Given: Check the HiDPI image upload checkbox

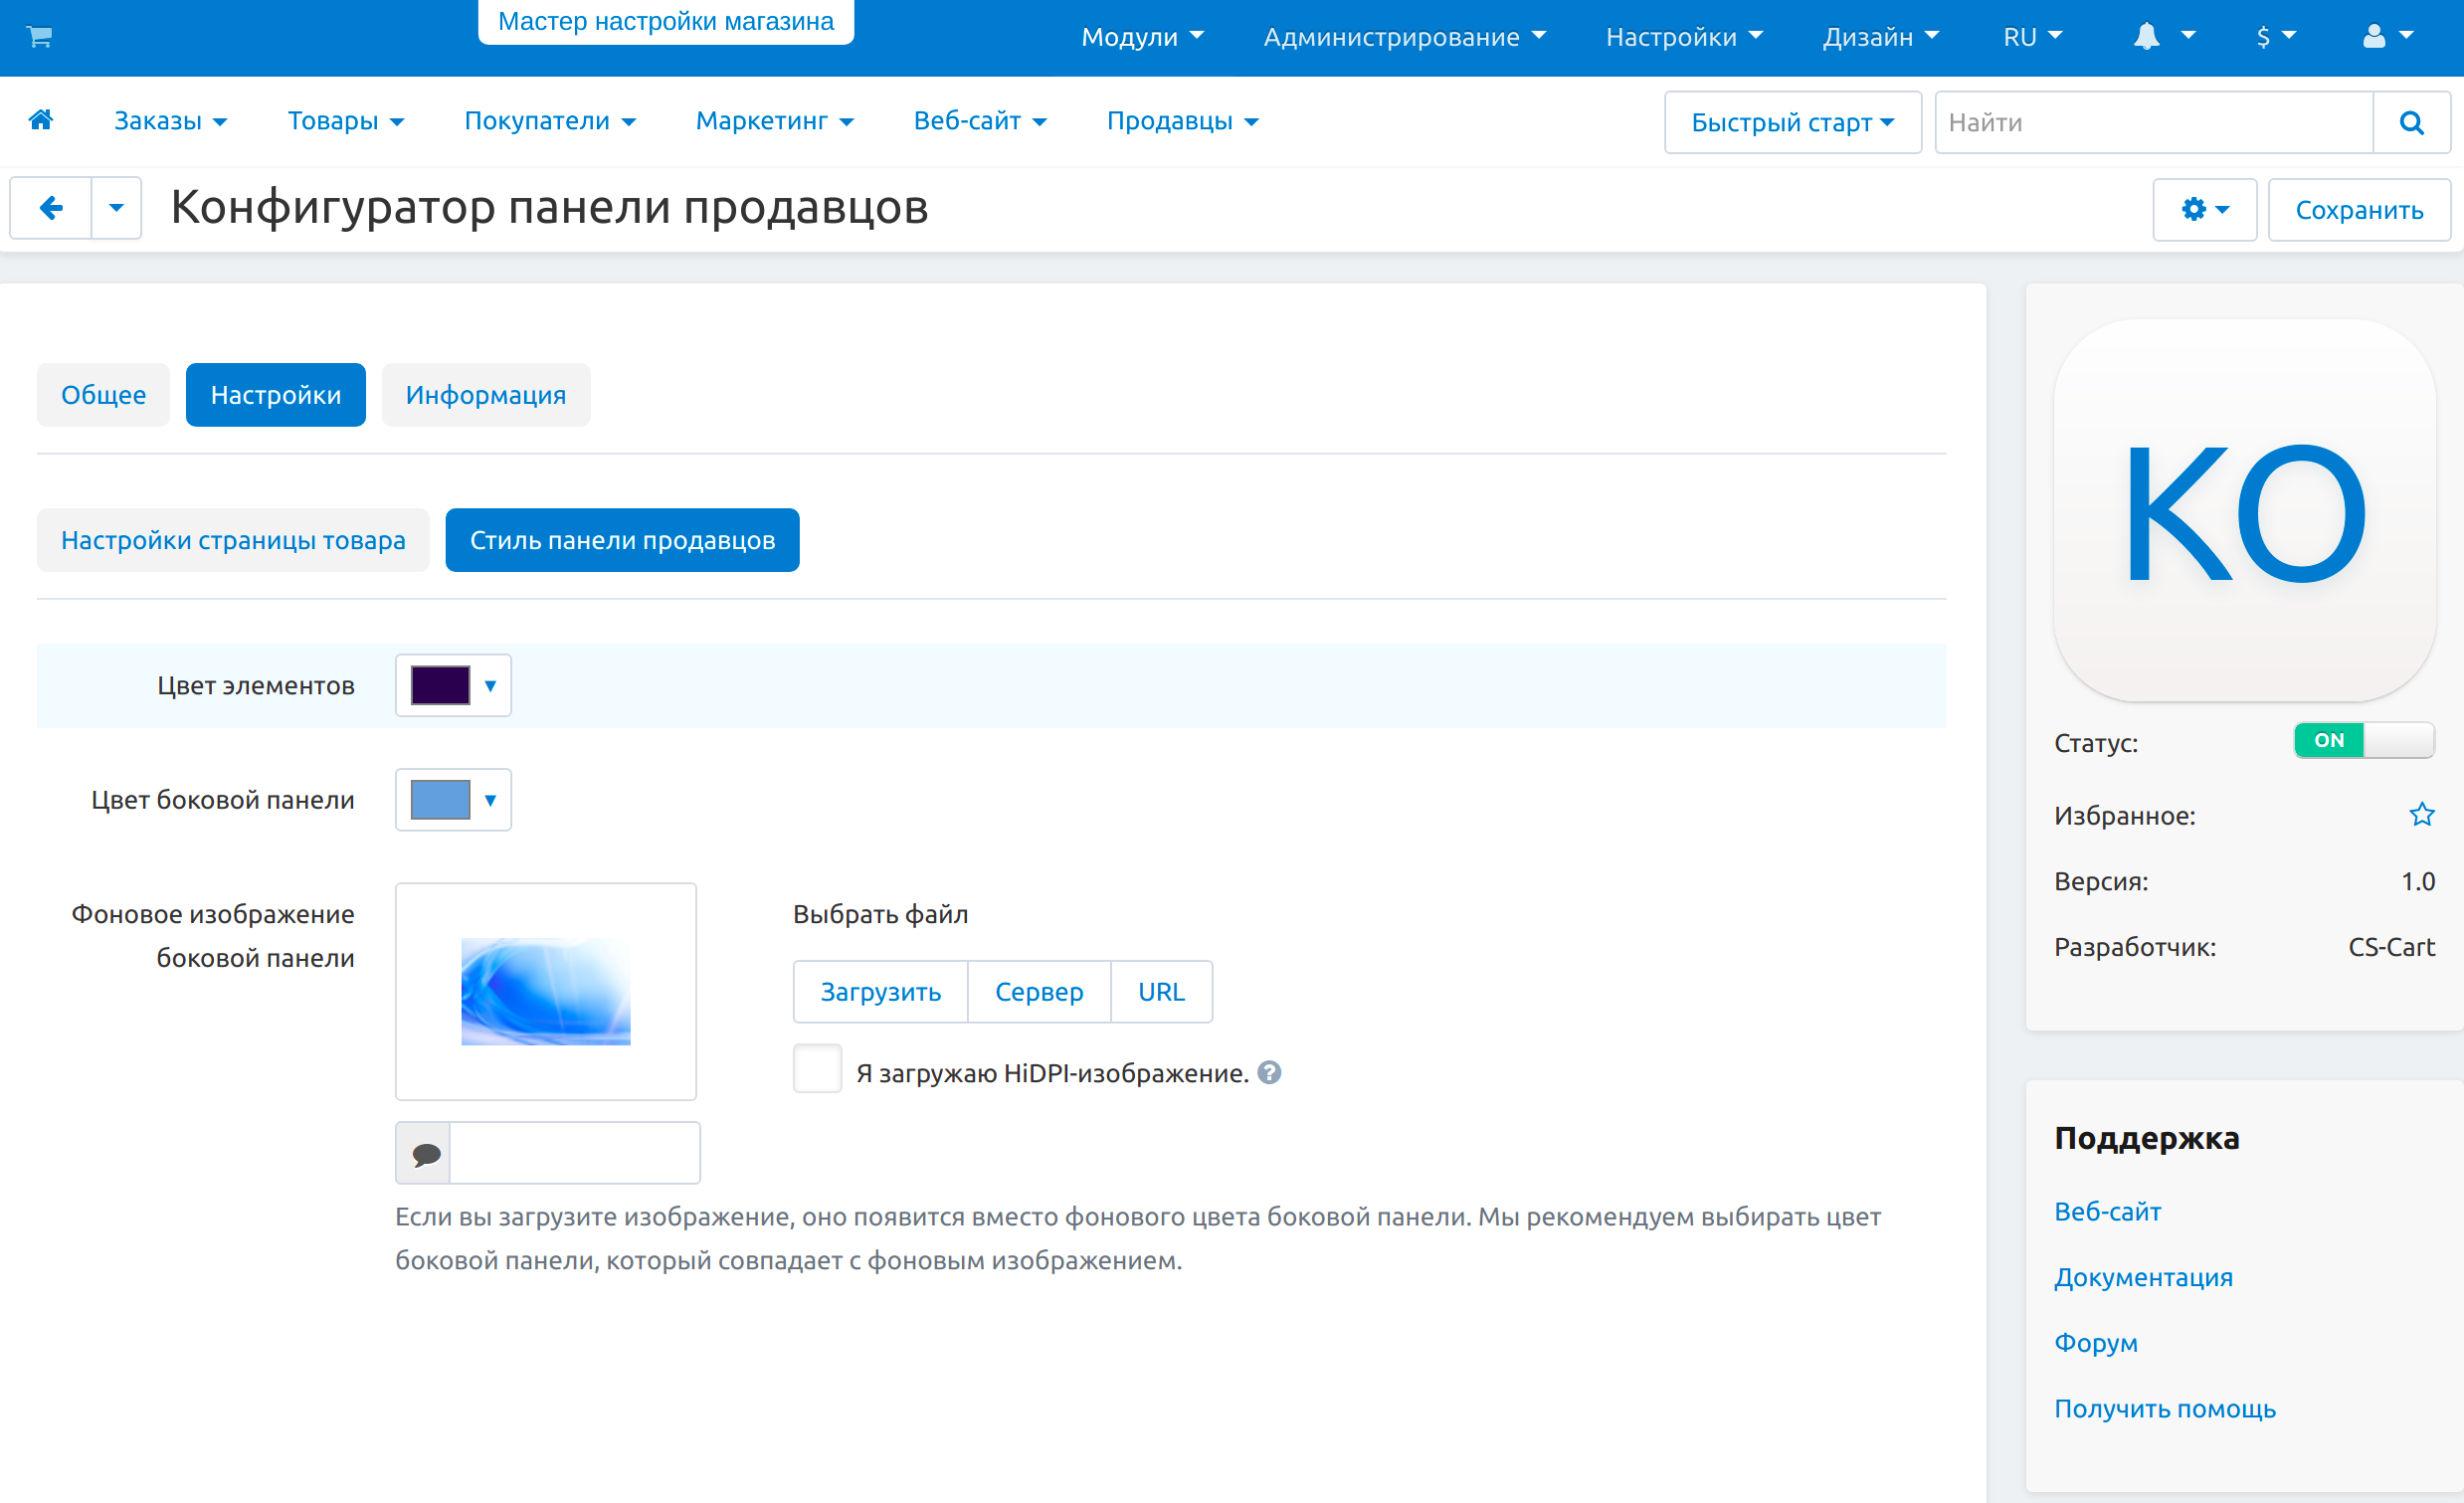Looking at the screenshot, I should pos(817,1069).
